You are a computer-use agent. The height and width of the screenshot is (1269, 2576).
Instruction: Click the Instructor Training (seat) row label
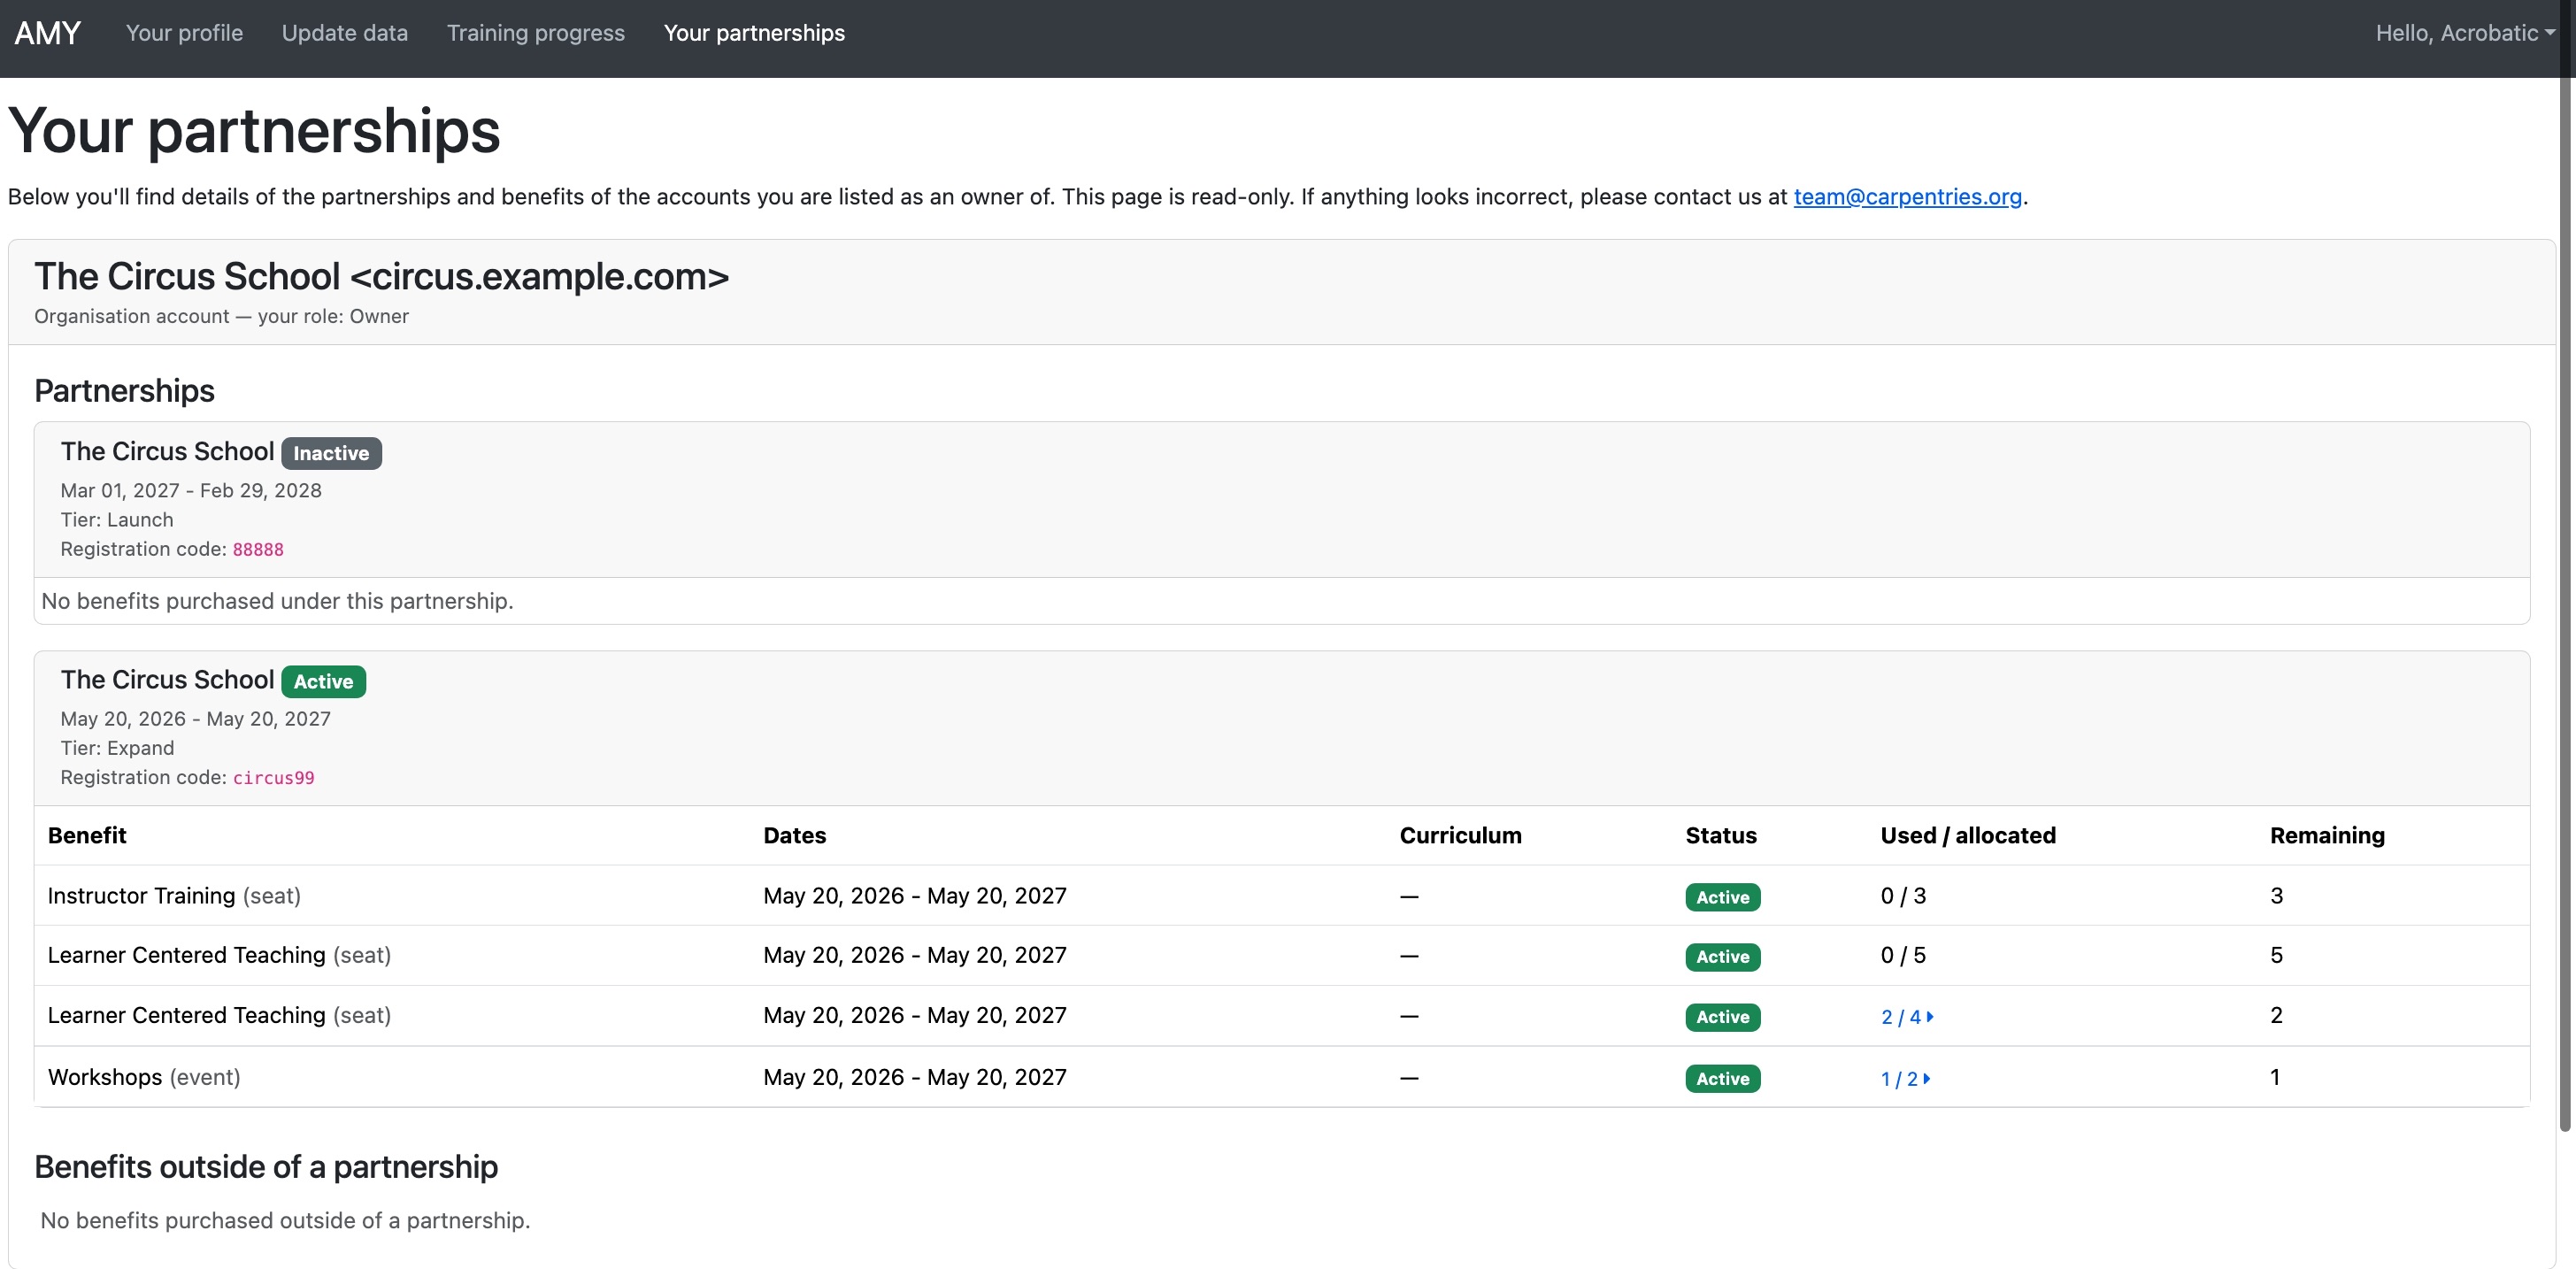174,896
